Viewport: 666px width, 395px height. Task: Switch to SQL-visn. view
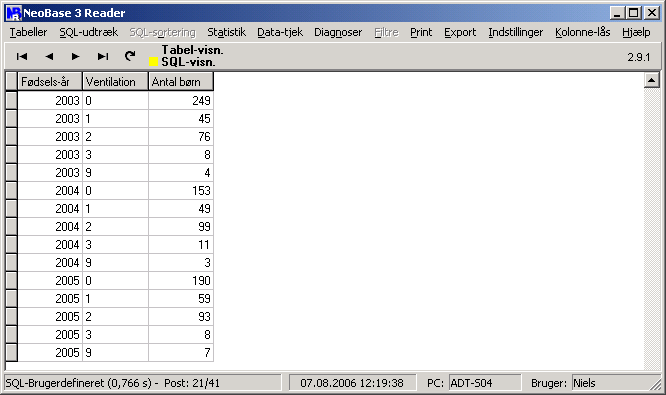click(x=188, y=62)
